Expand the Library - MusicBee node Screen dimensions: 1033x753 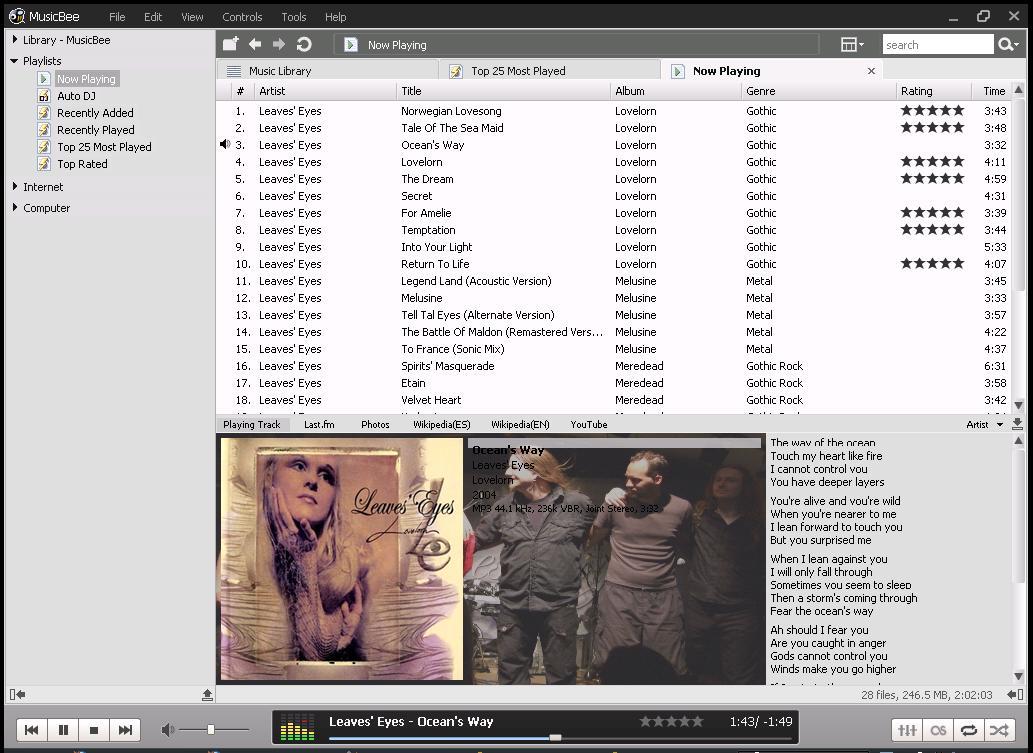coord(14,40)
